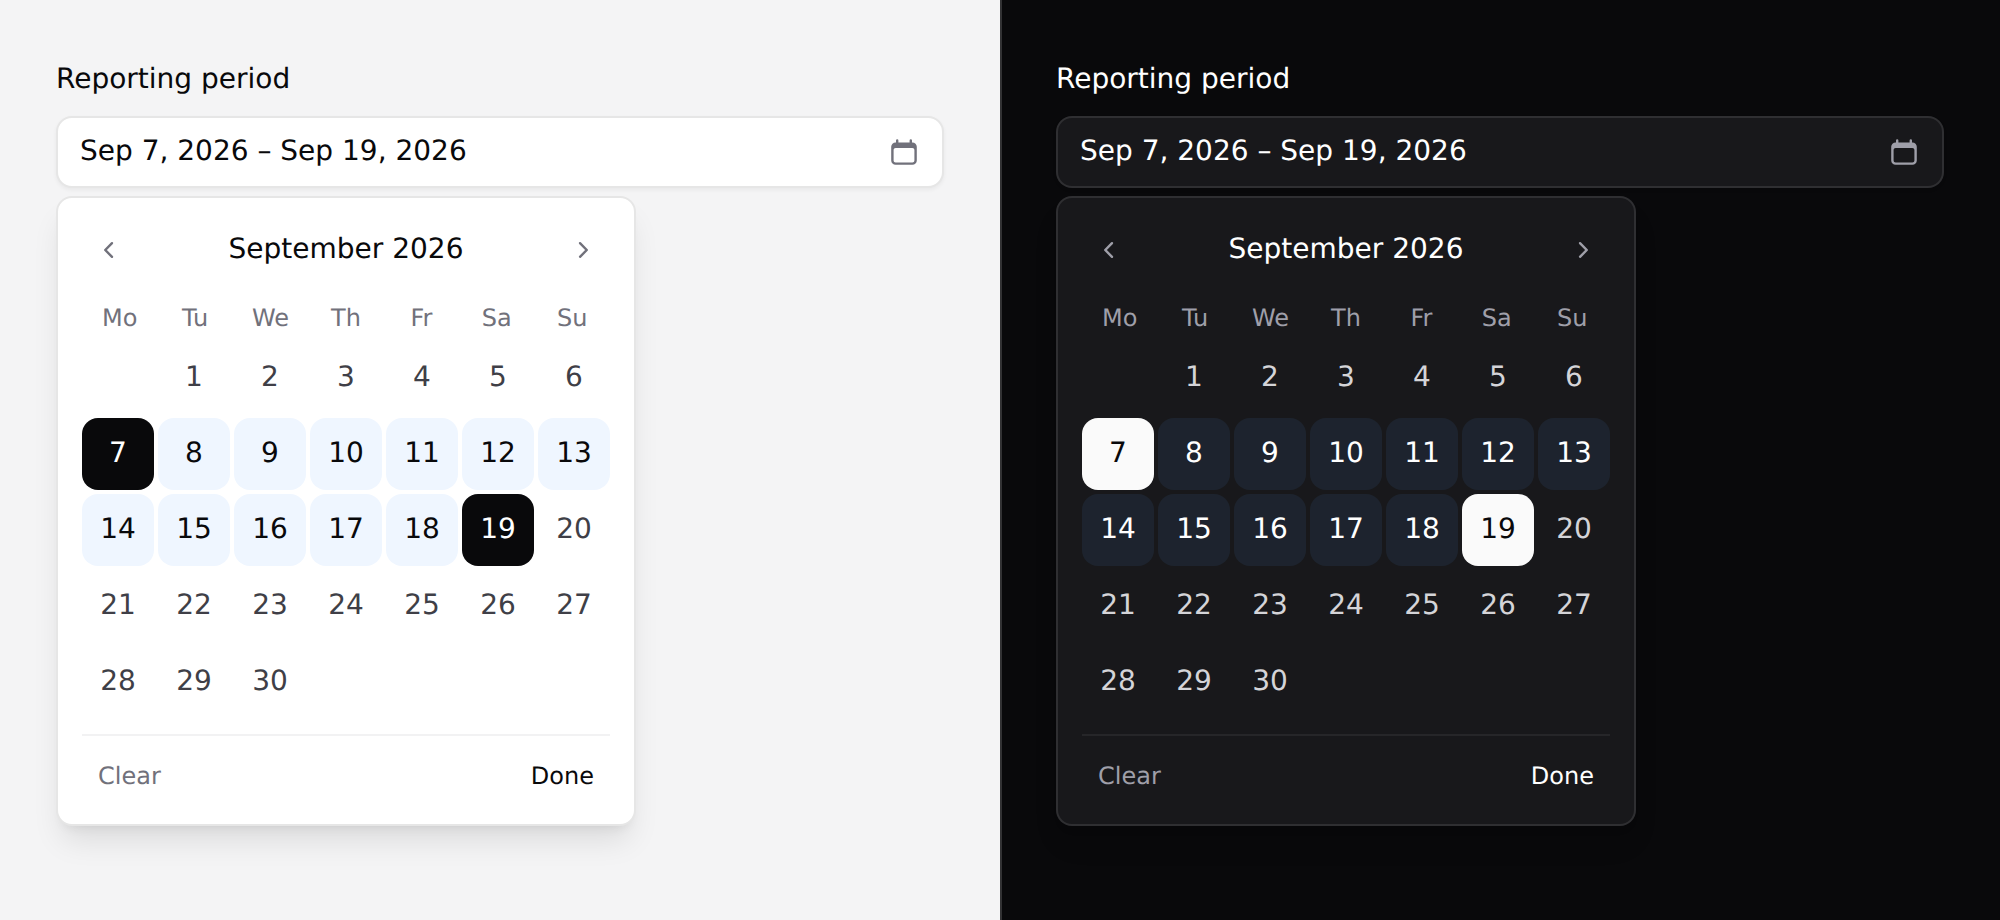This screenshot has width=2000, height=920.
Task: Pick day 30 in light calendar
Action: (270, 682)
